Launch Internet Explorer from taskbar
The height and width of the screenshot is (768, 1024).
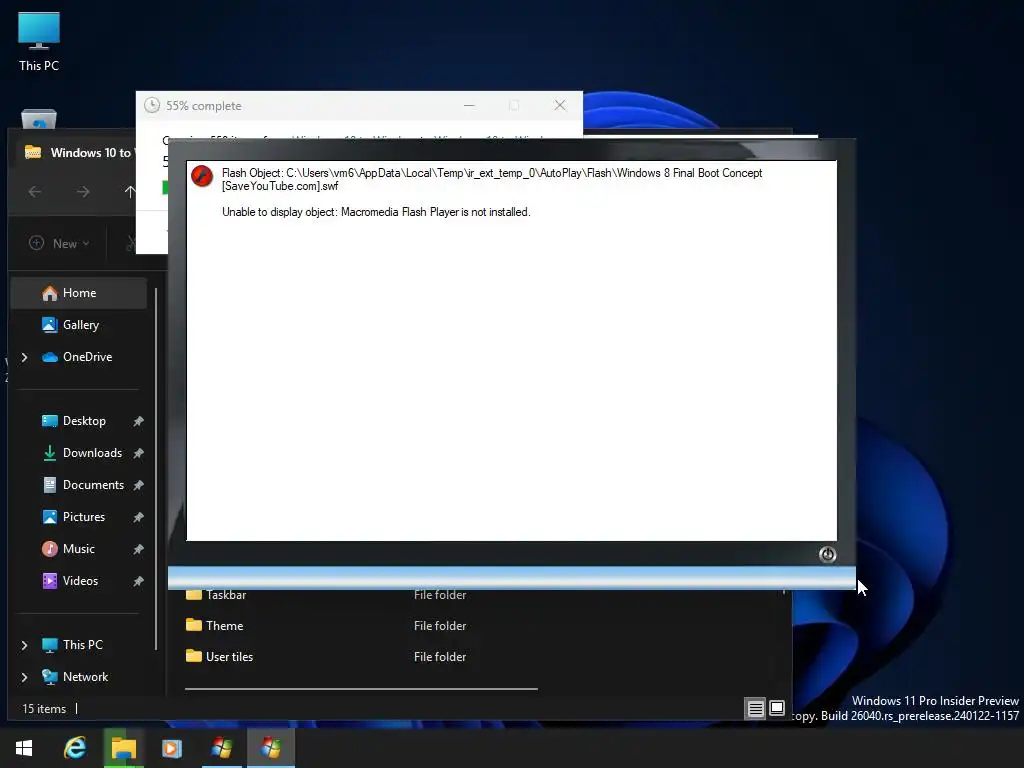tap(74, 748)
